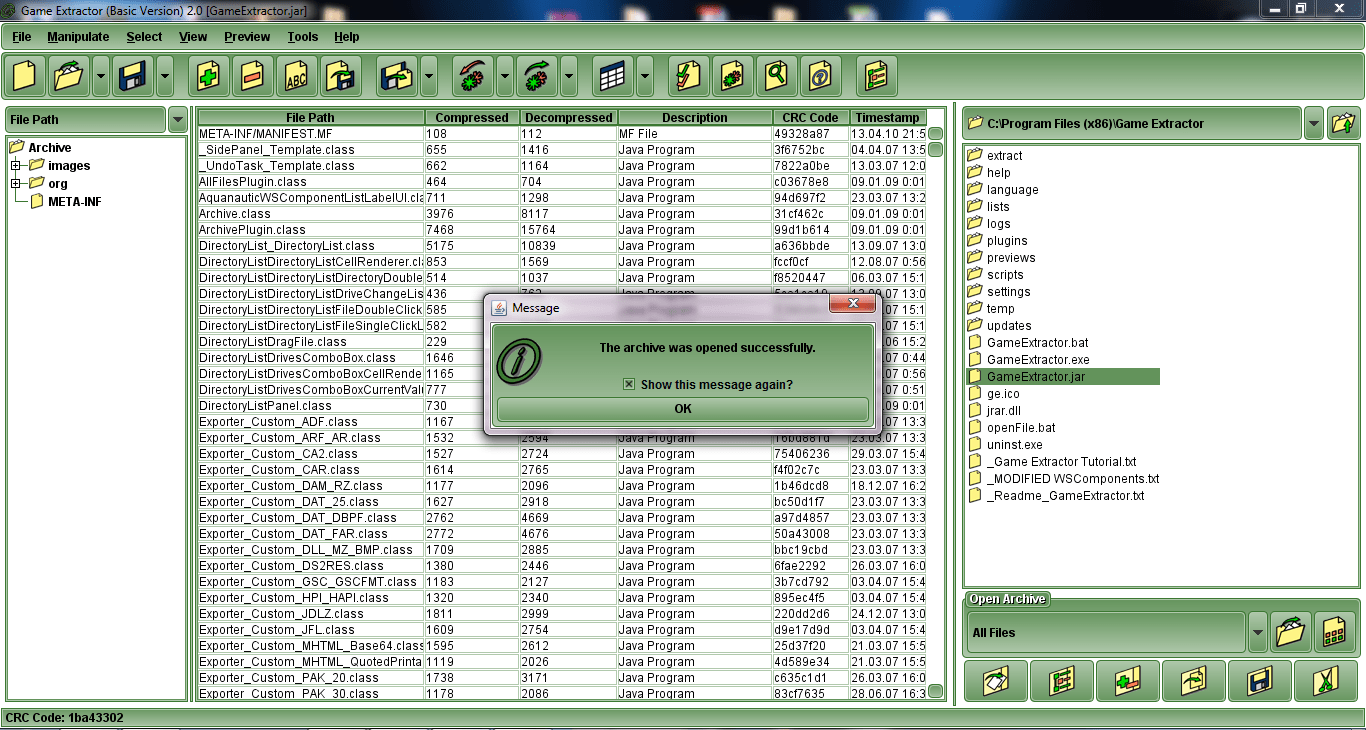The image size is (1366, 730).
Task: Open the All Files filter dropdown
Action: click(1258, 632)
